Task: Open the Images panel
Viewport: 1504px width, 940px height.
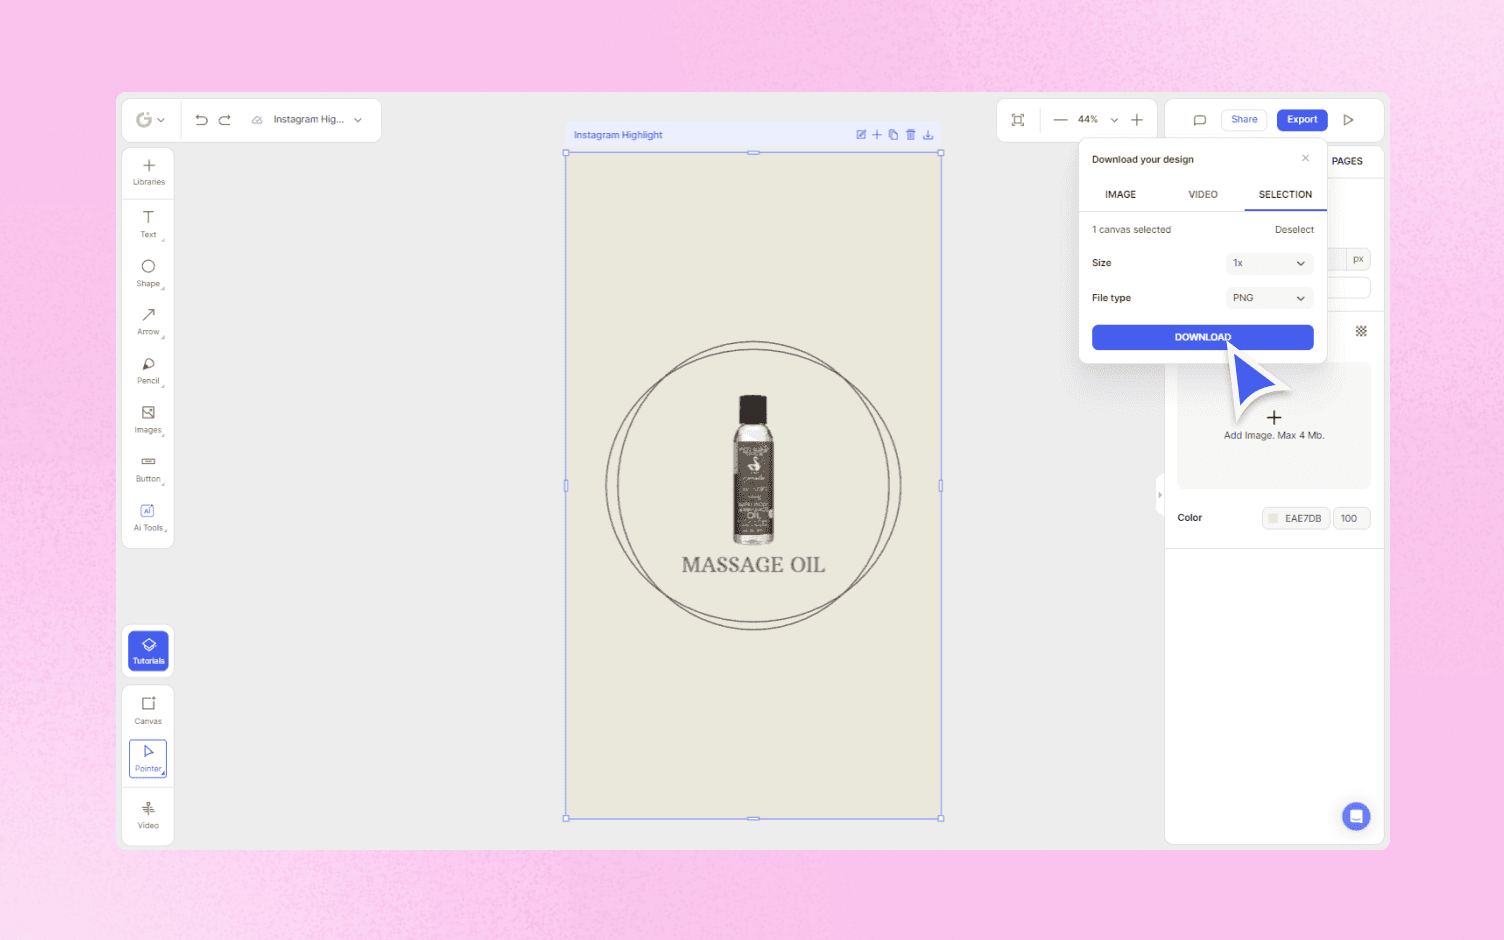Action: [x=148, y=418]
